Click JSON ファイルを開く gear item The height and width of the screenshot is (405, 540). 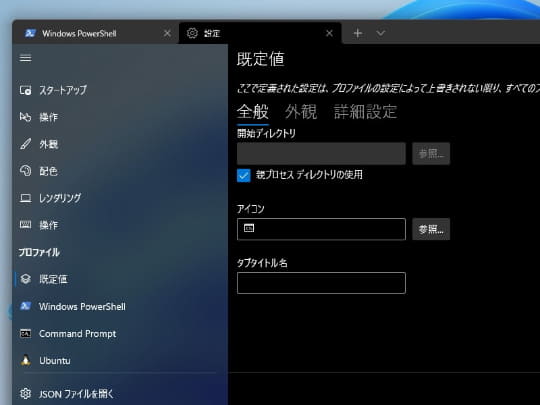(x=120, y=394)
